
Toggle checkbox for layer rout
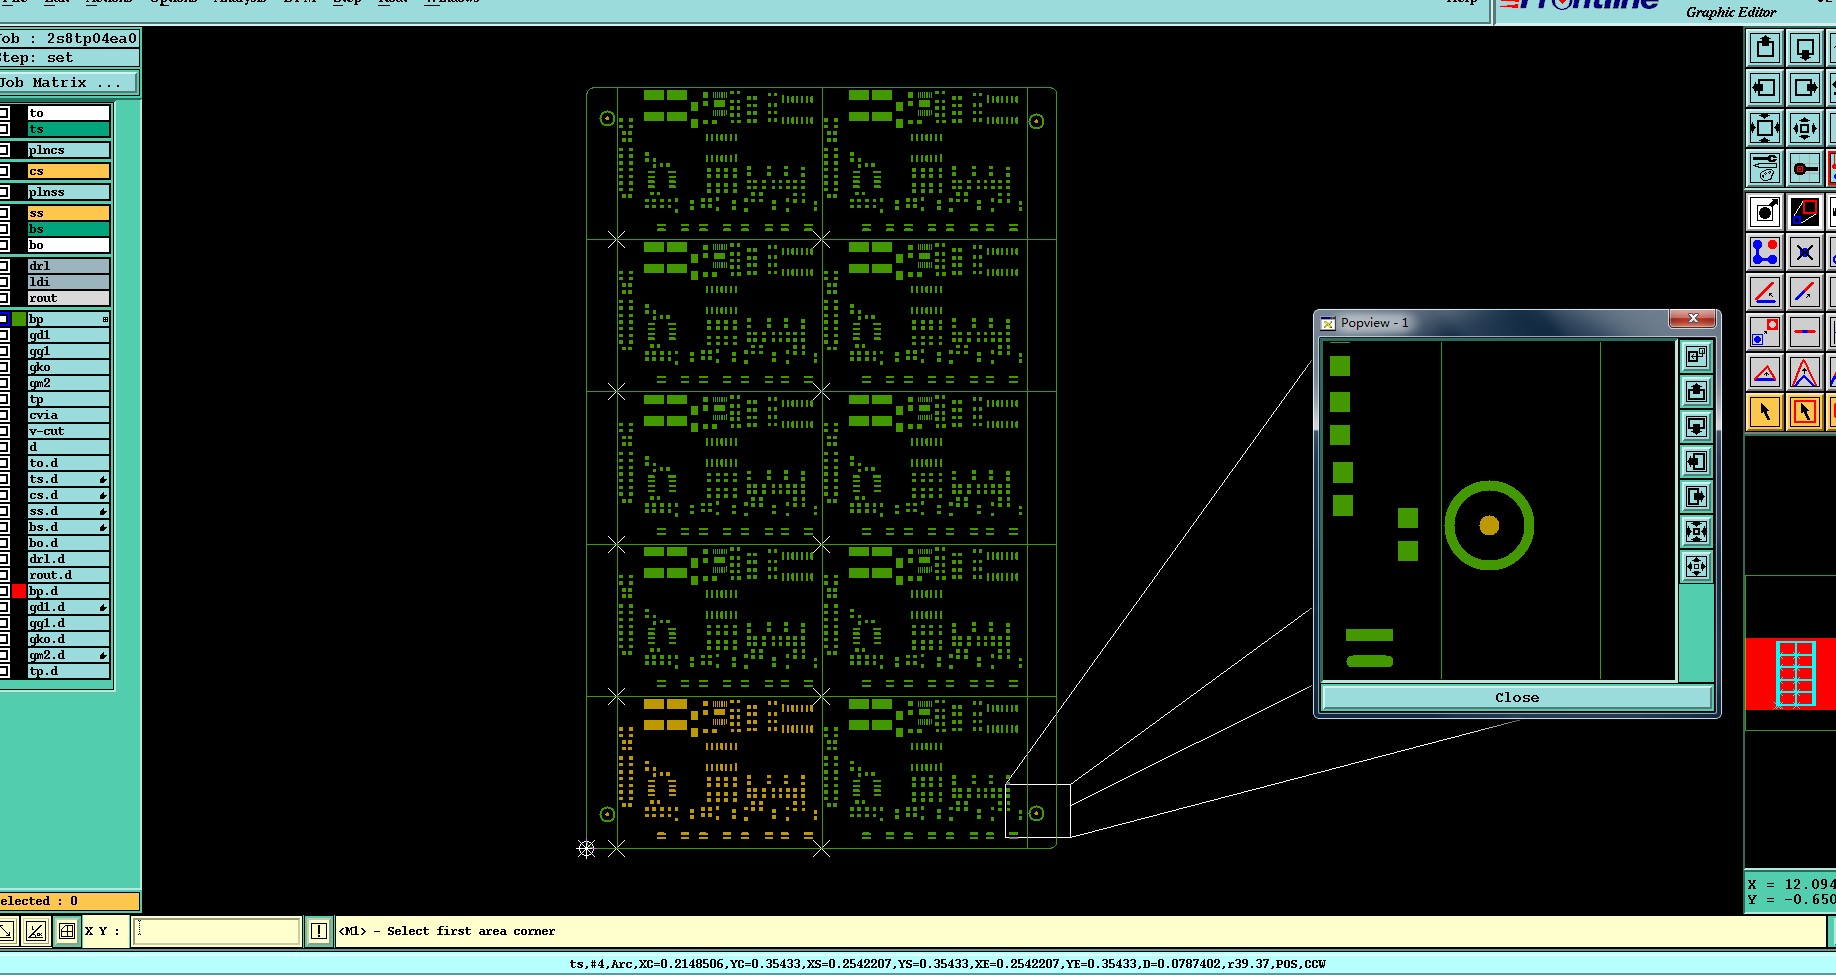(4, 298)
